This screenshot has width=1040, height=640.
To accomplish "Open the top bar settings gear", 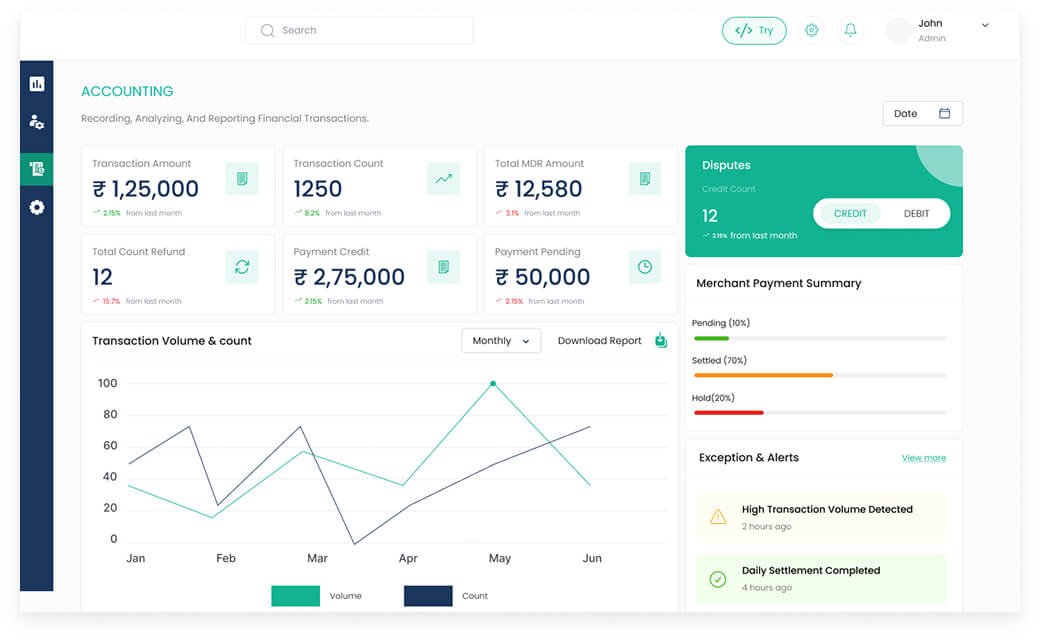I will 812,30.
